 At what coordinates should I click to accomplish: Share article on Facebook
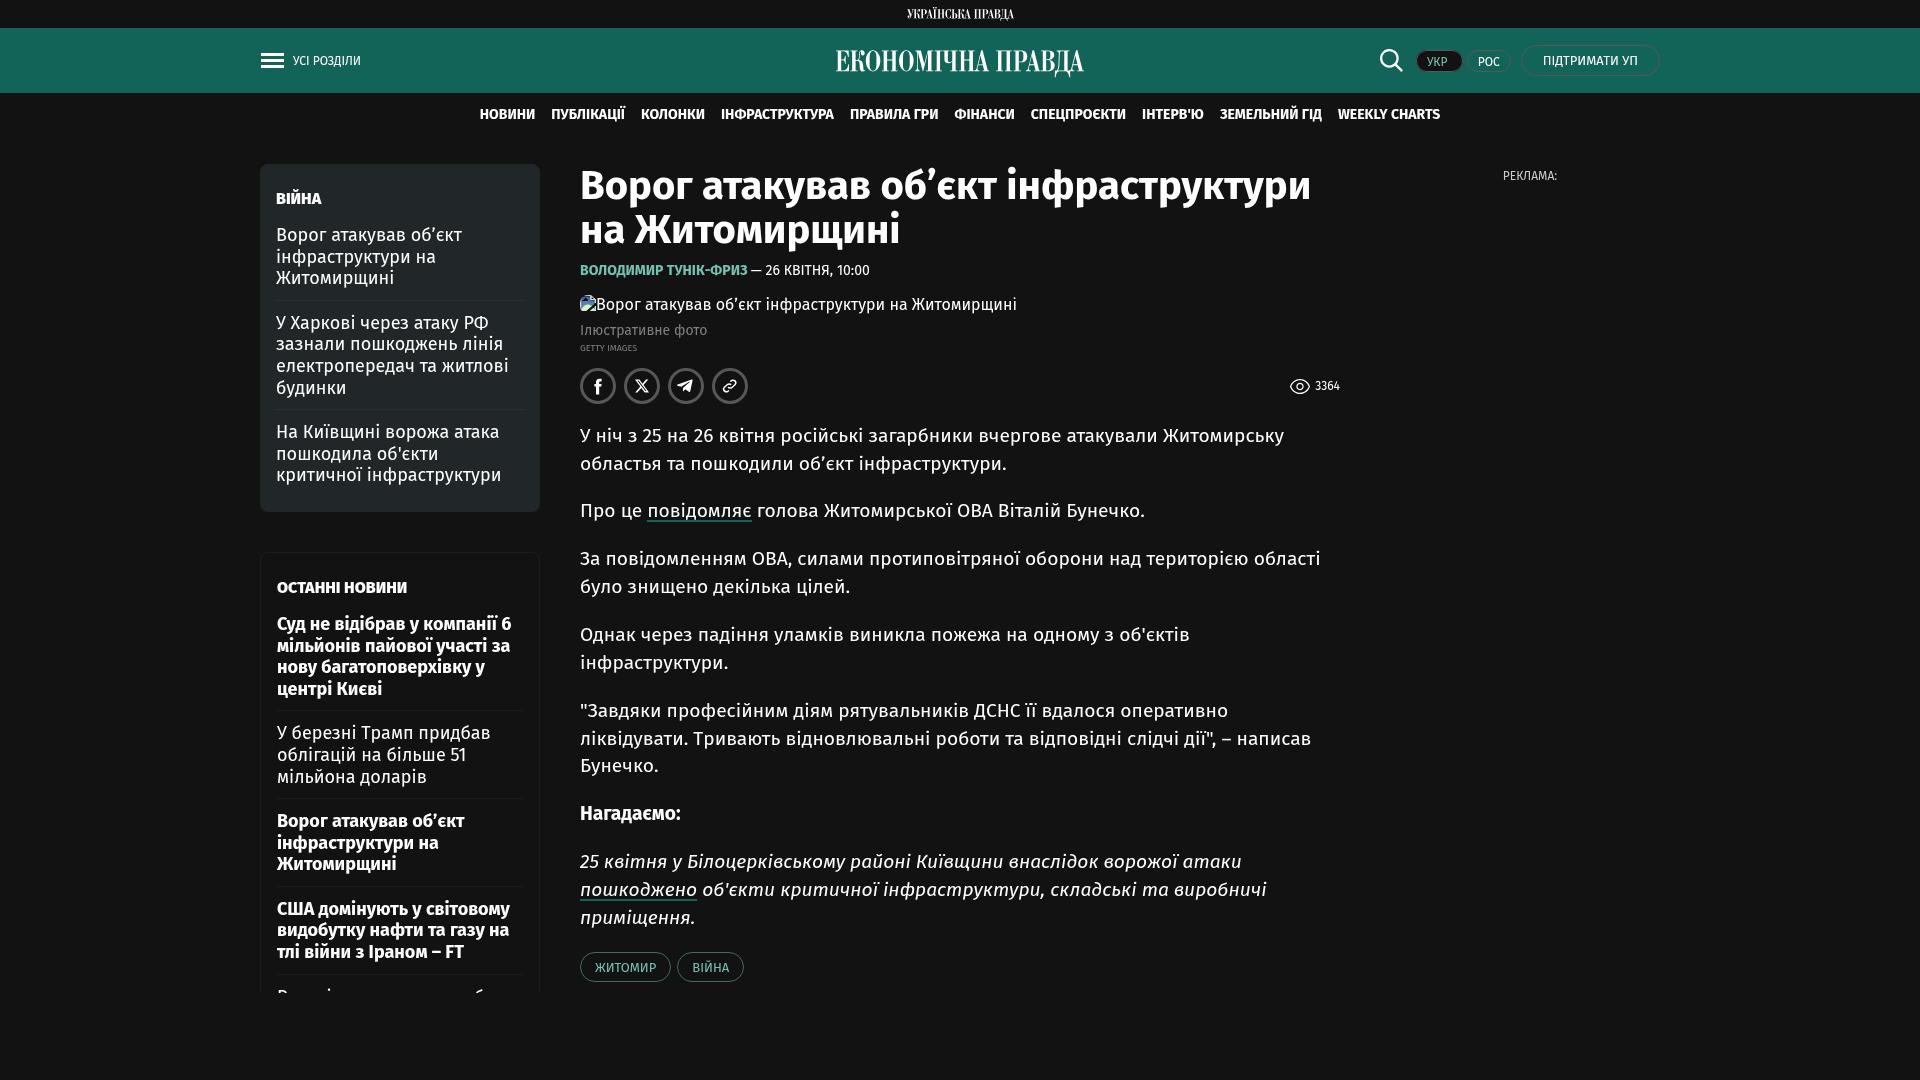[598, 386]
